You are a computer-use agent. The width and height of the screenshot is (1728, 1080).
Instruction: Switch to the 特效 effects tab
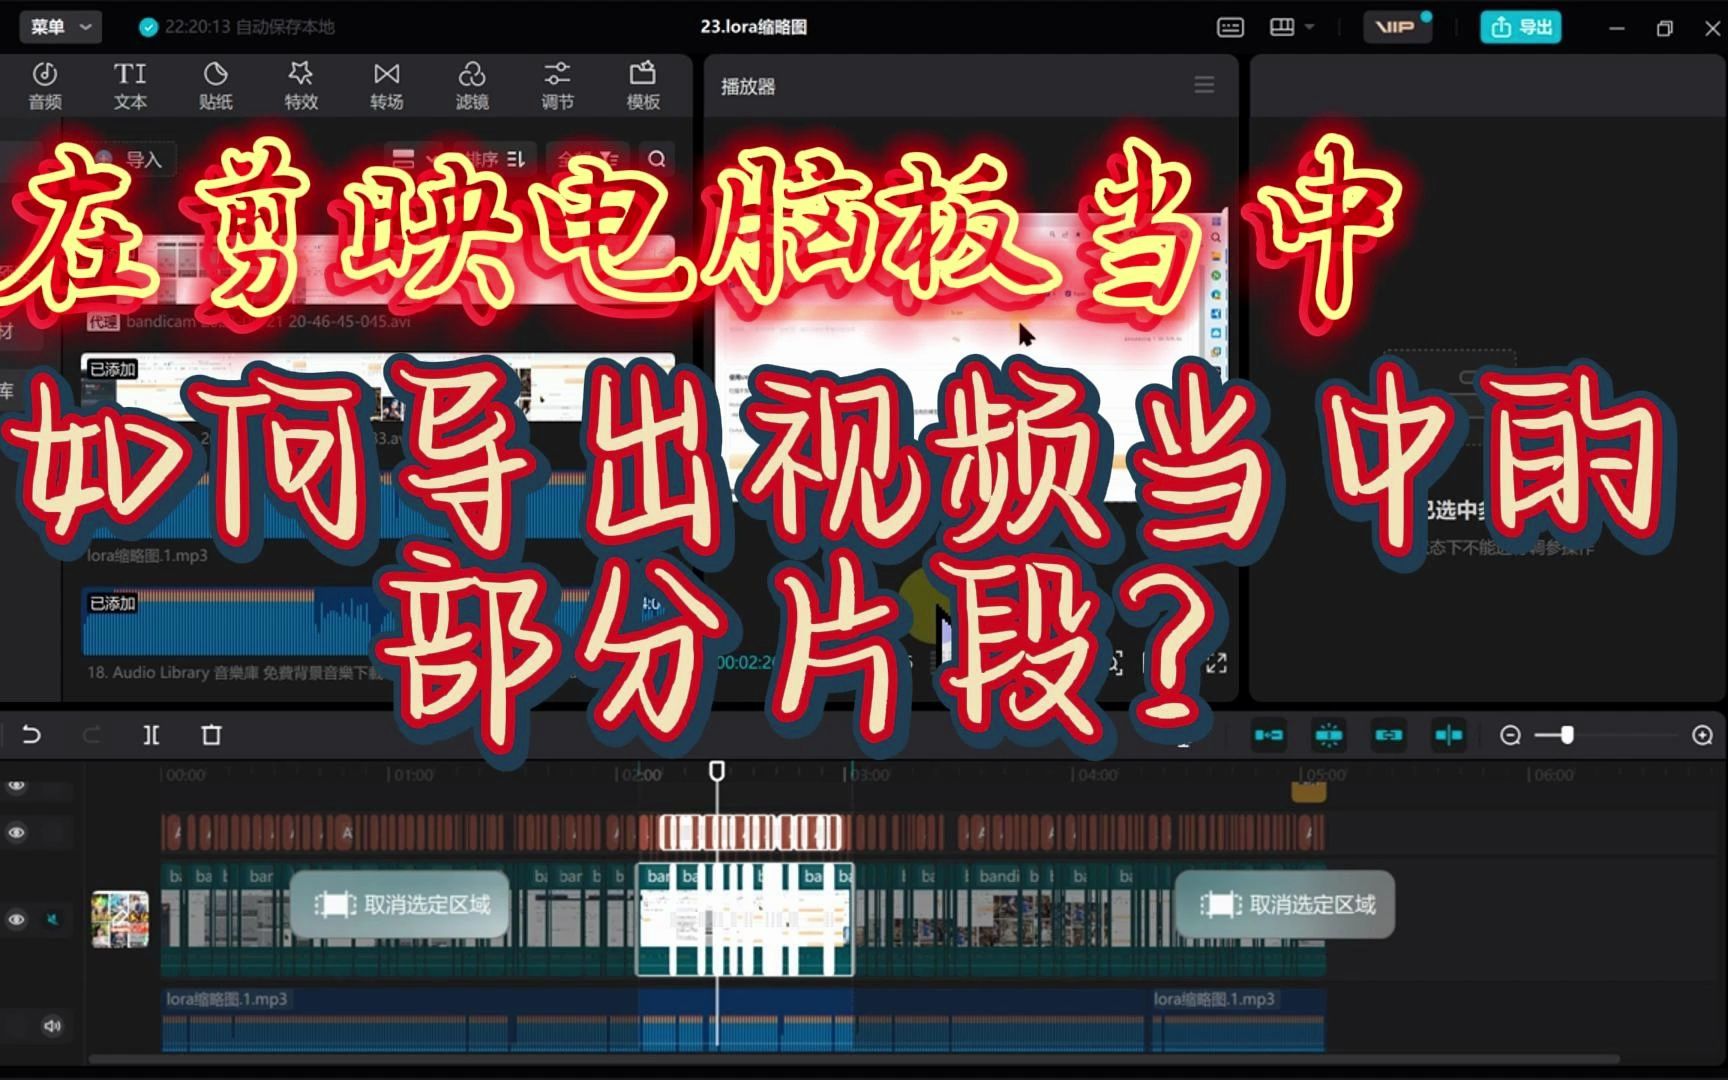click(x=301, y=86)
